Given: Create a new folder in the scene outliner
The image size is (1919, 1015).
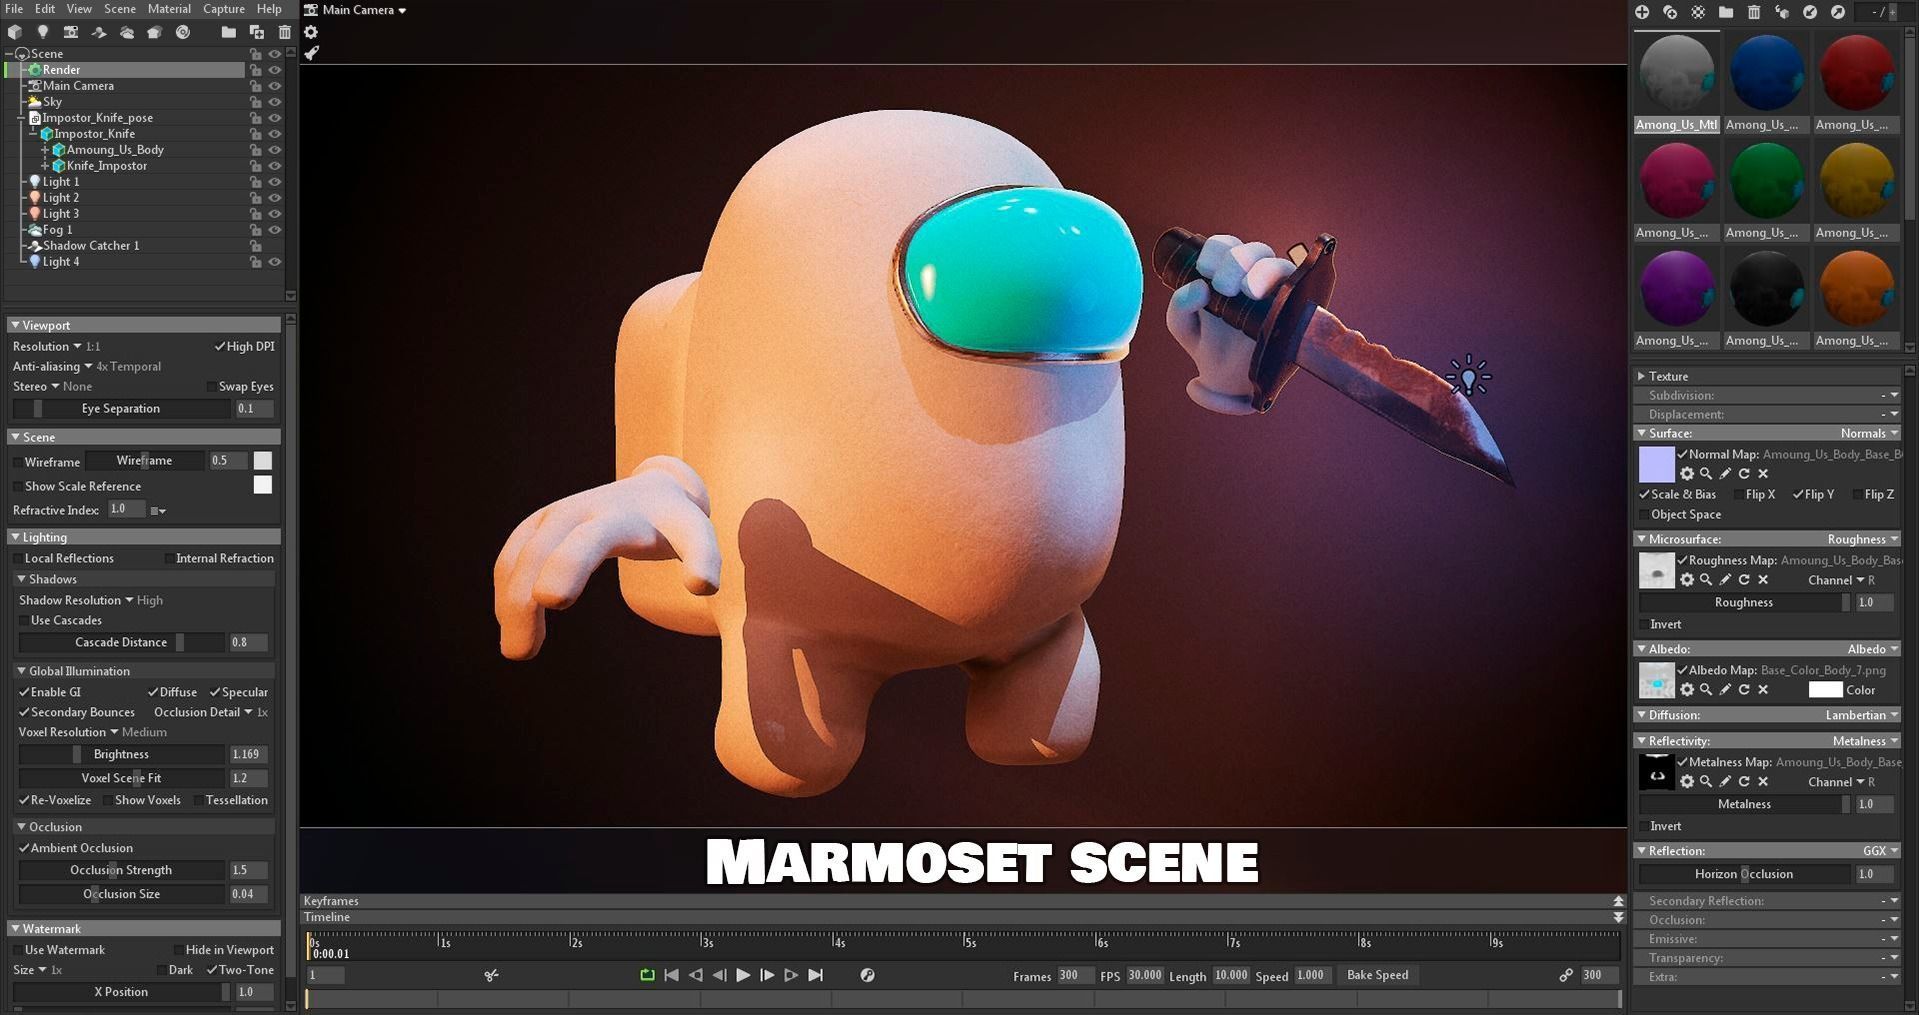Looking at the screenshot, I should 229,32.
